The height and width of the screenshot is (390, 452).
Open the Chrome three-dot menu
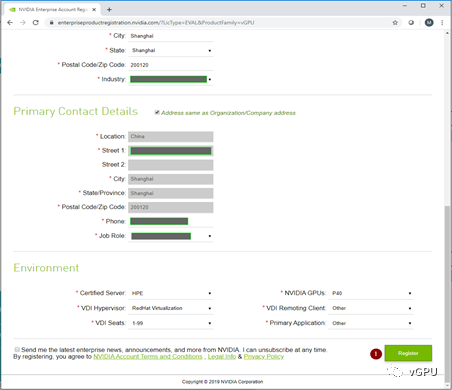442,23
